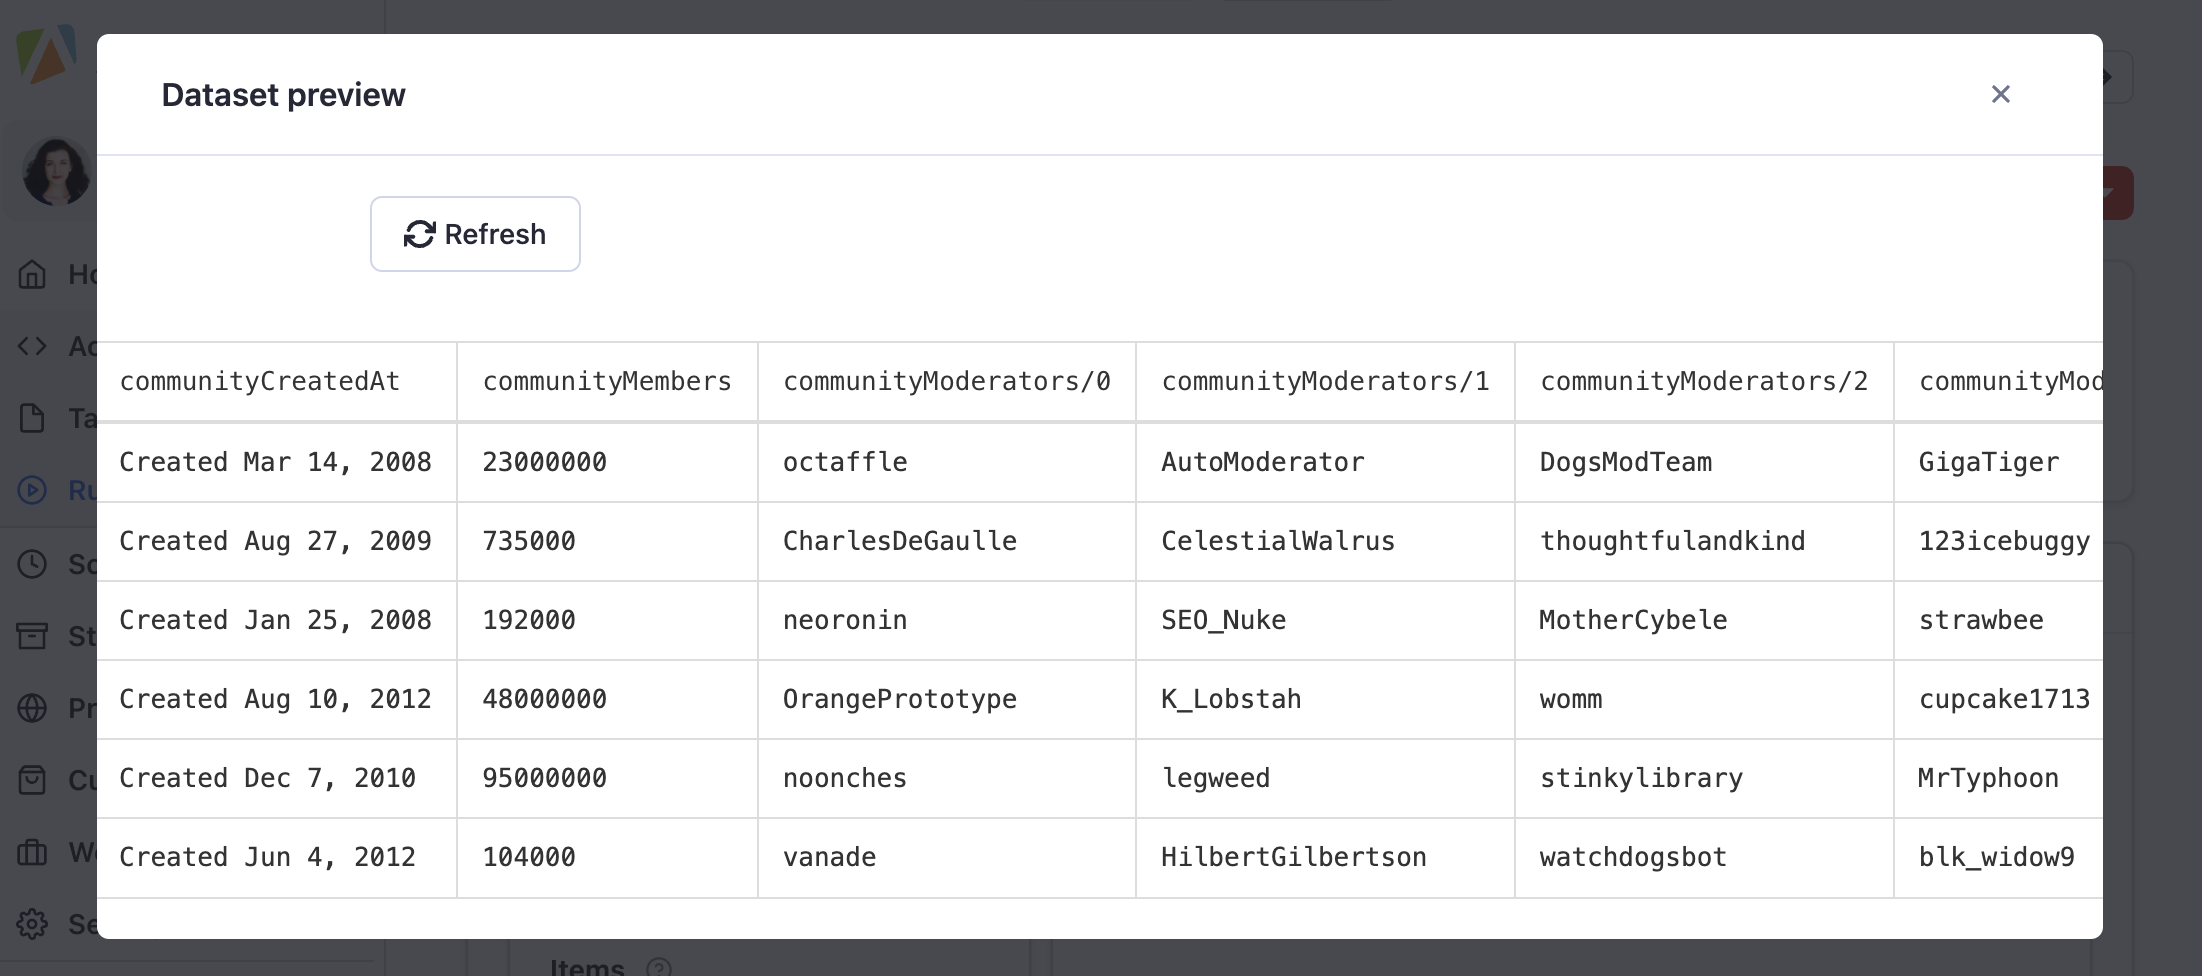This screenshot has width=2202, height=976.
Task: Click the moderator cell 'blk_widow9'
Action: click(1999, 857)
